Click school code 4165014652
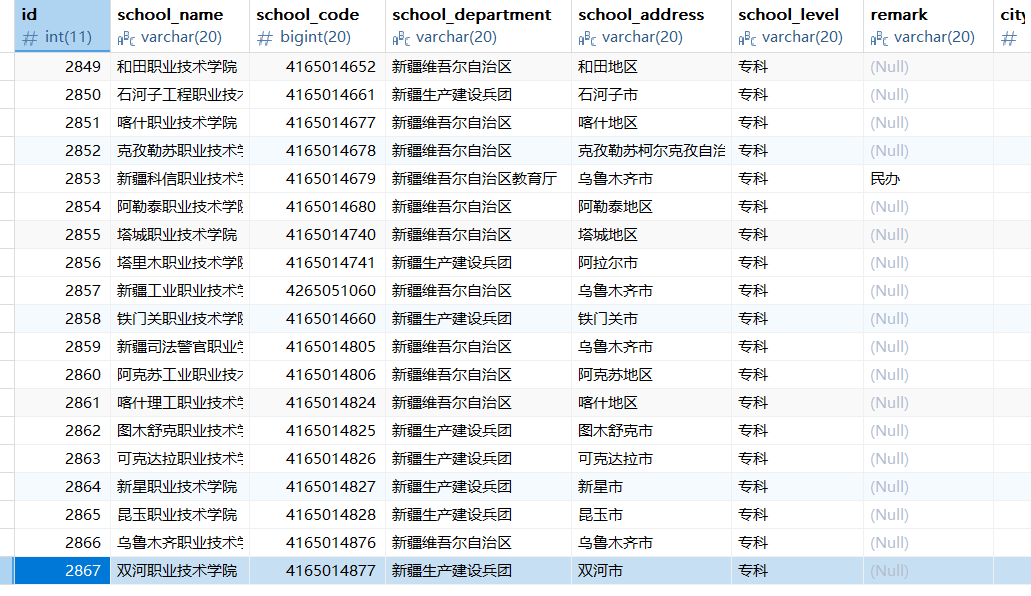The width and height of the screenshot is (1031, 596). [x=318, y=66]
